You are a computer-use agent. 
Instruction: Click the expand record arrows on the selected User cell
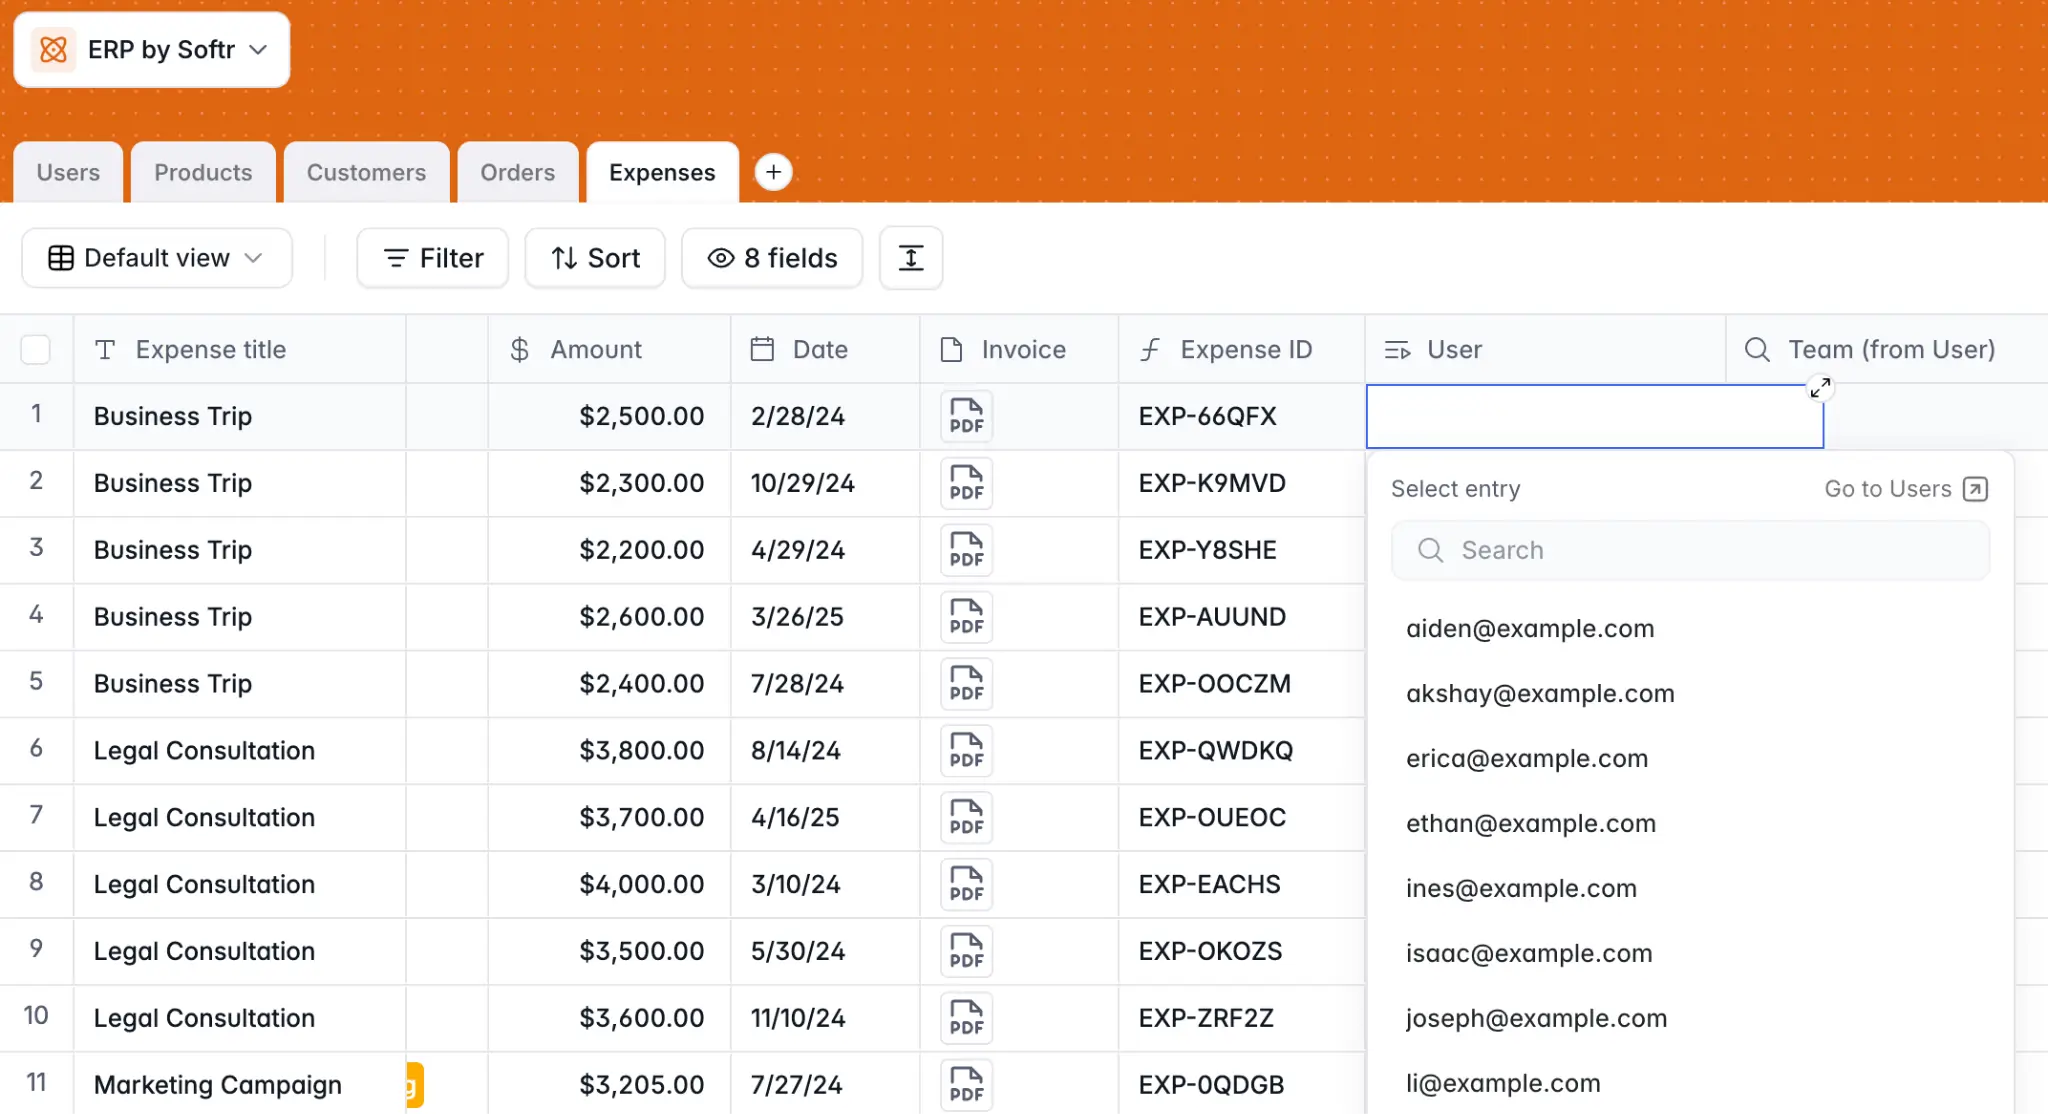tap(1820, 388)
